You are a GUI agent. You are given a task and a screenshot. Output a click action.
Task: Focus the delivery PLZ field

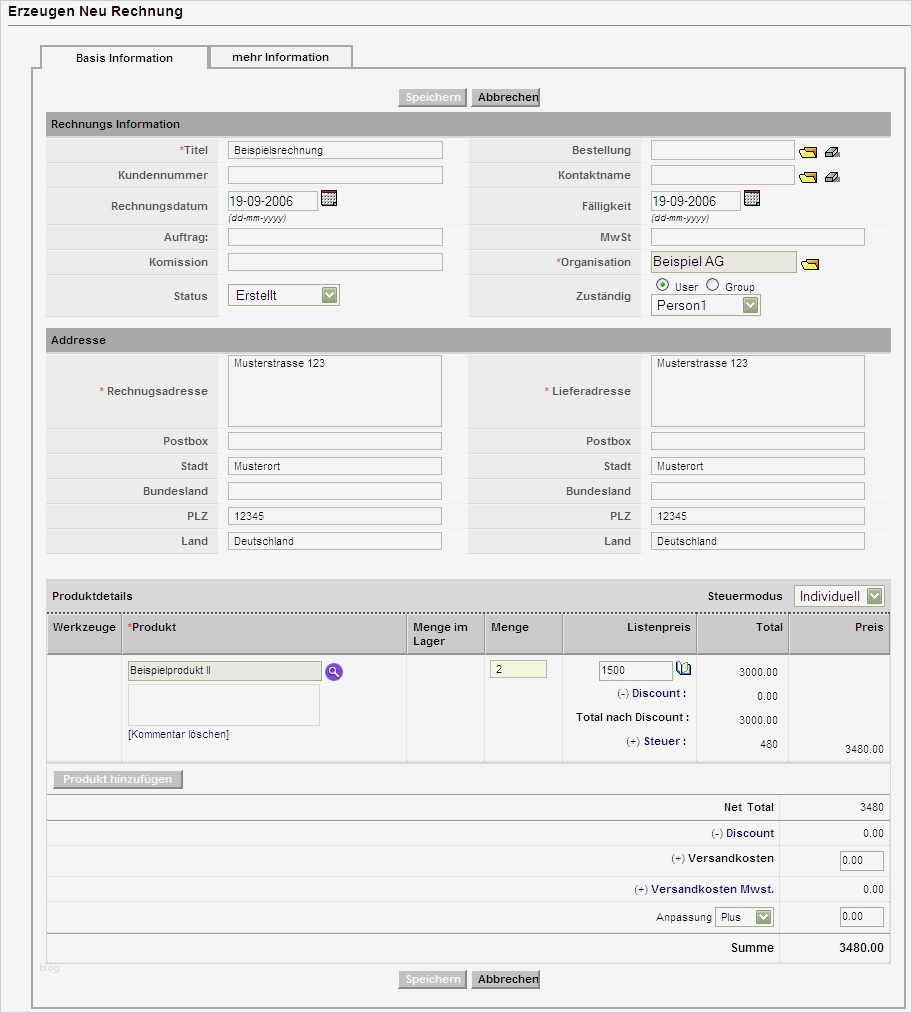coord(758,516)
